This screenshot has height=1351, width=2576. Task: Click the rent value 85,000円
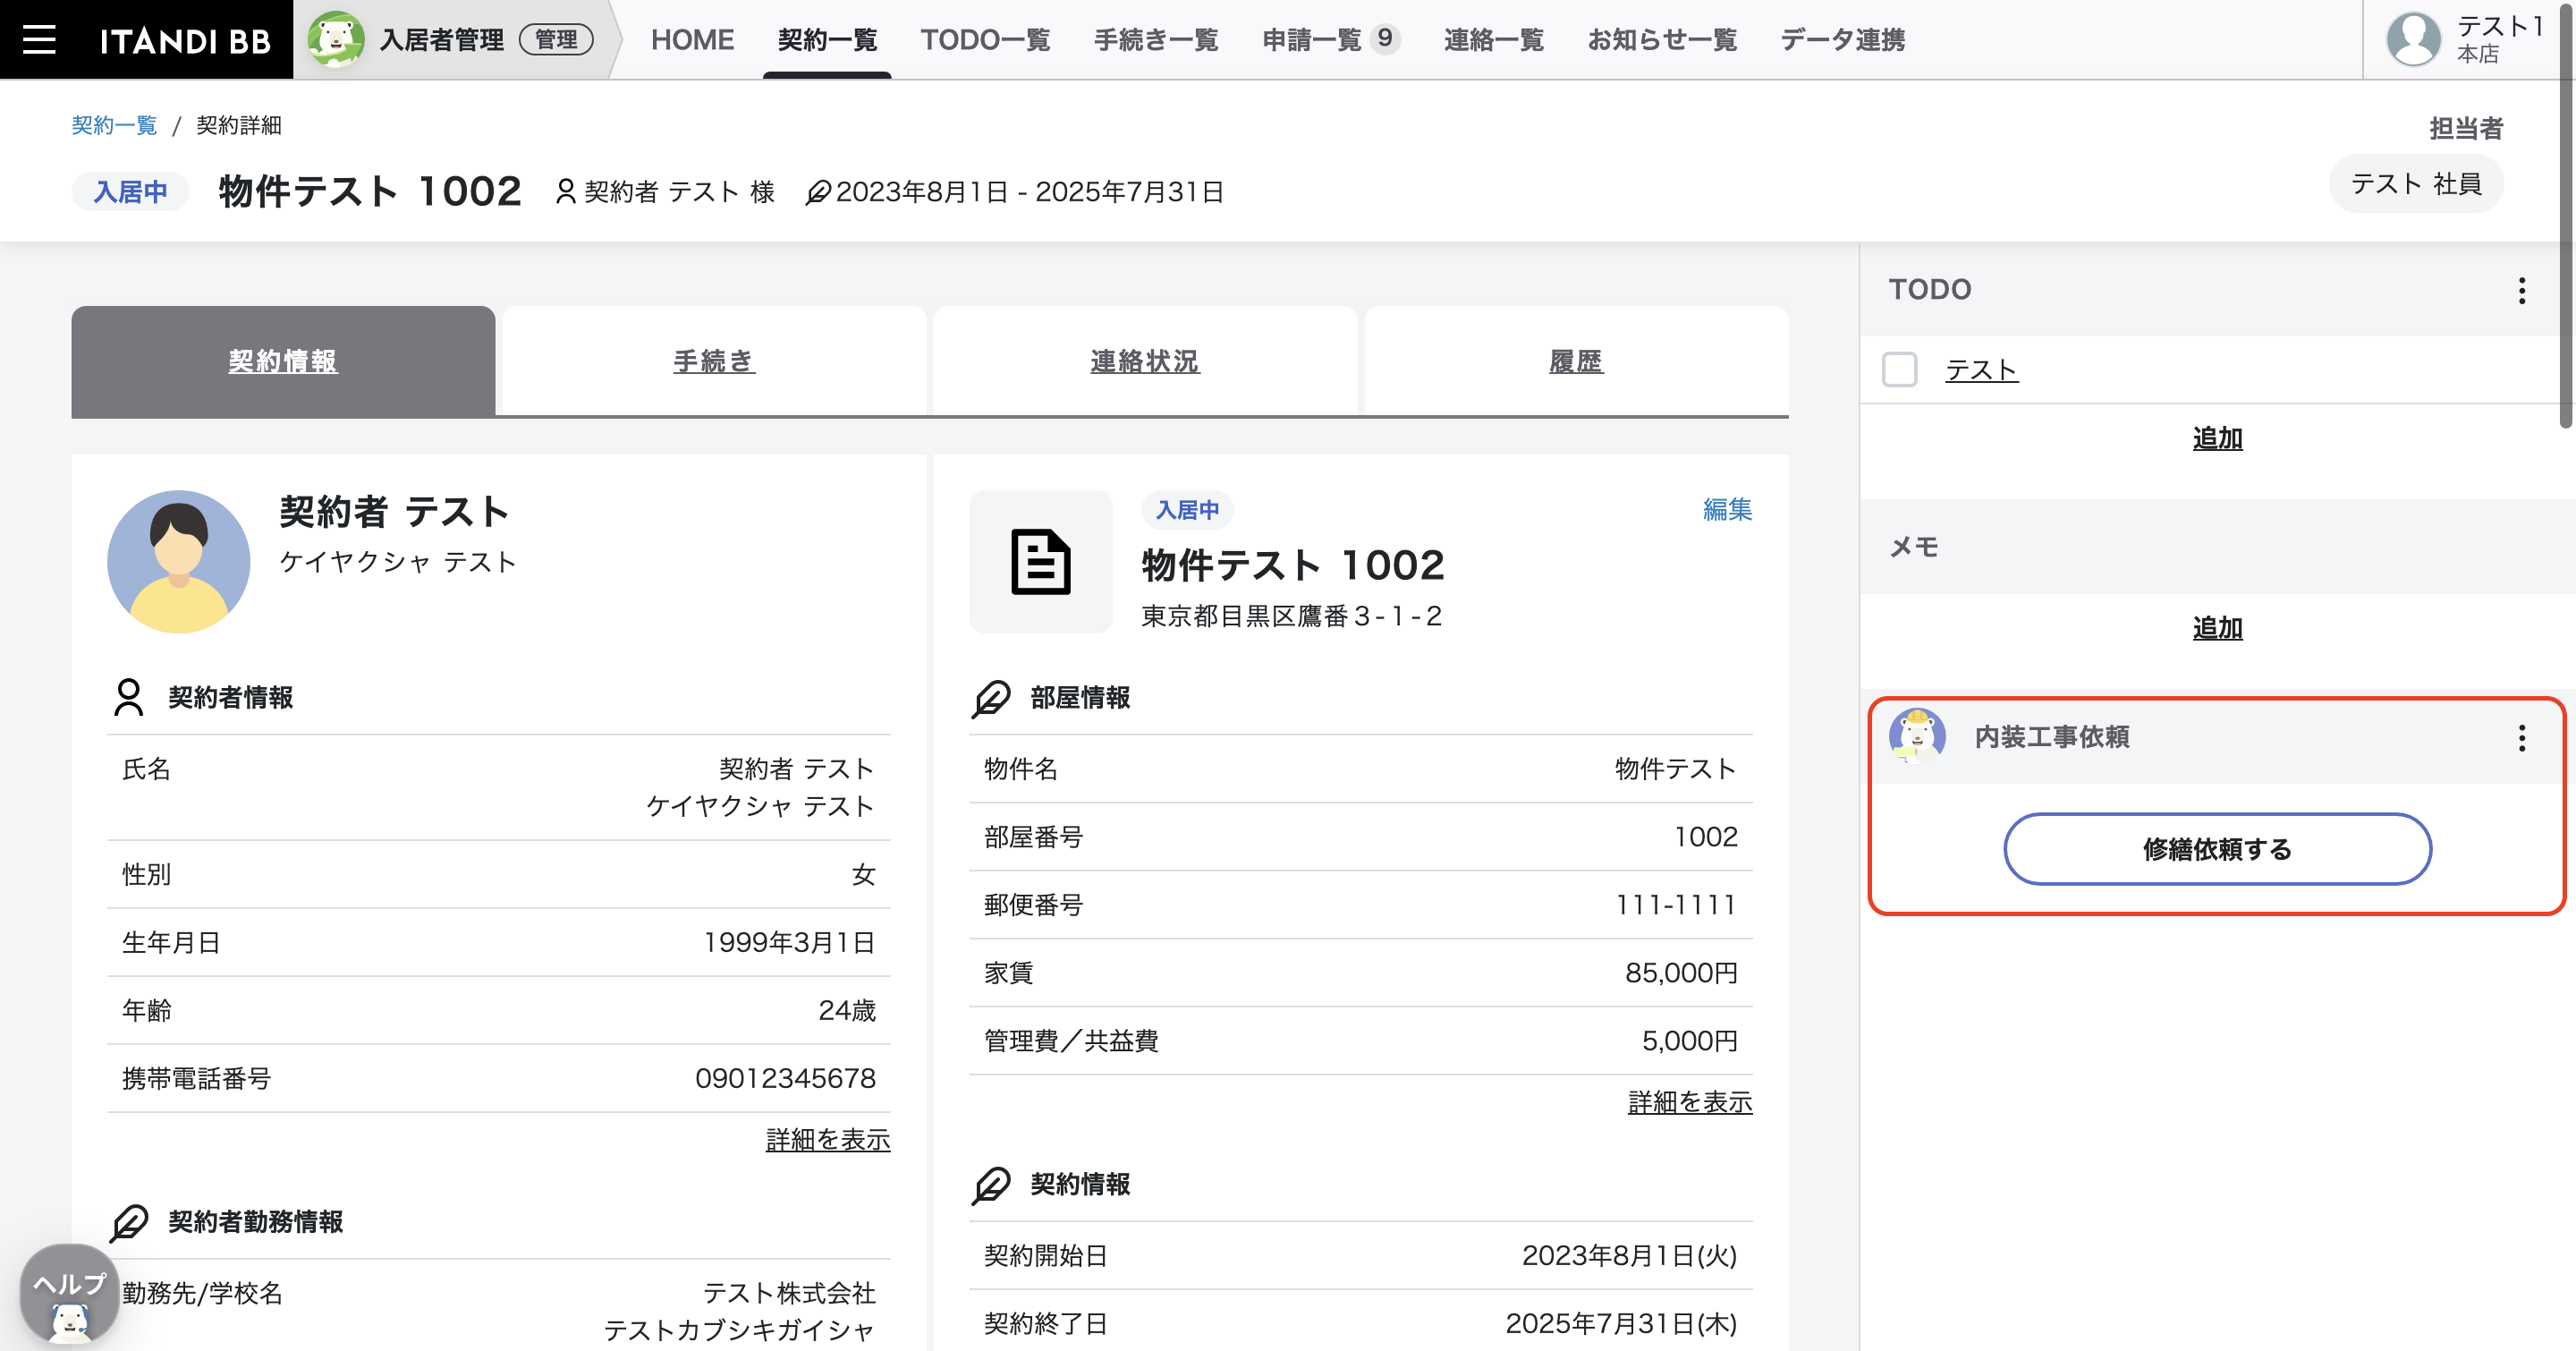click(1681, 972)
